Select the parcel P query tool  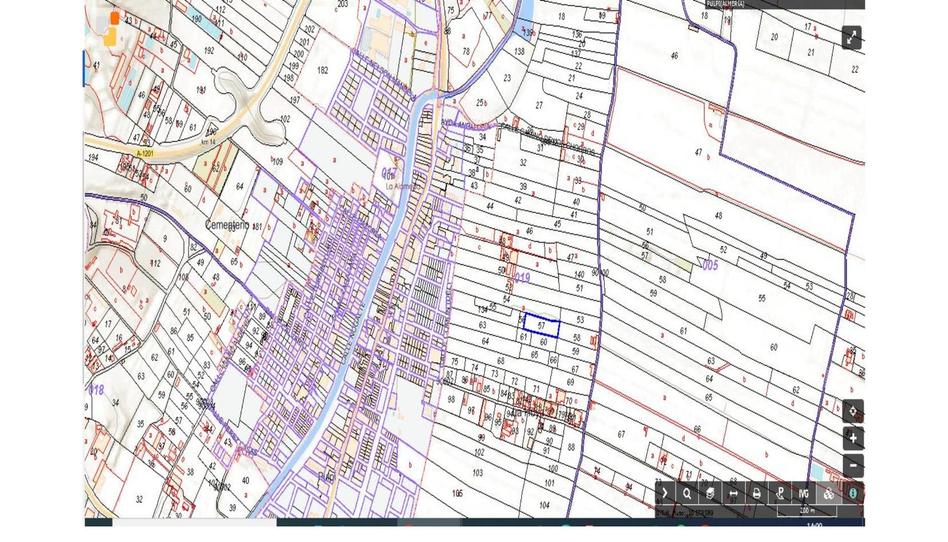(780, 493)
